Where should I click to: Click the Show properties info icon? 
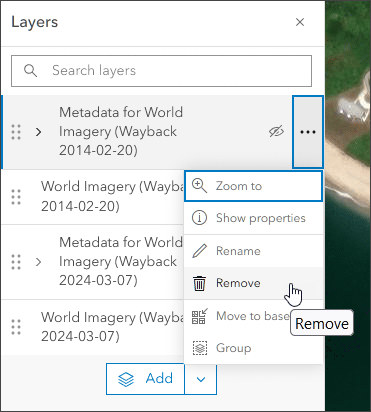(199, 218)
